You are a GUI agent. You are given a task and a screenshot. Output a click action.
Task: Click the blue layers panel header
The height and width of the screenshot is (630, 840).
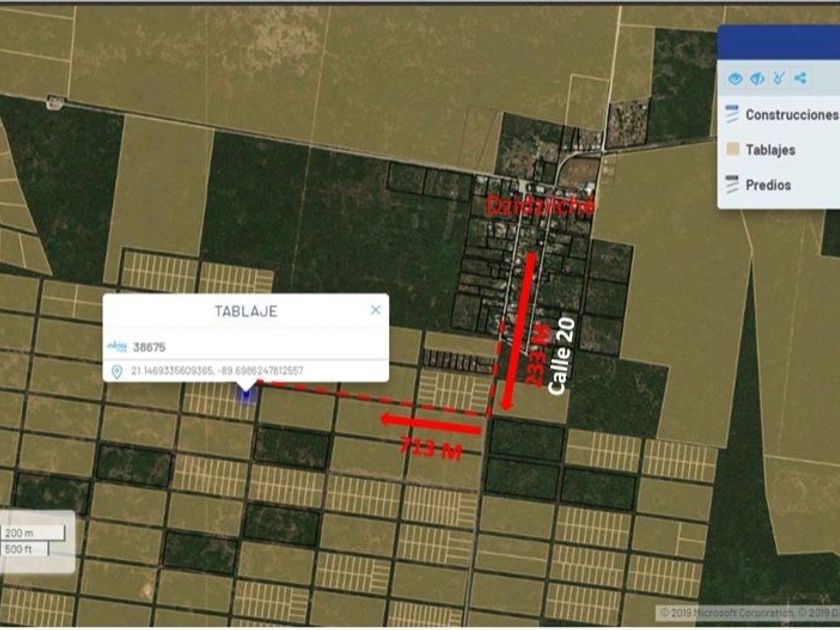[x=778, y=42]
